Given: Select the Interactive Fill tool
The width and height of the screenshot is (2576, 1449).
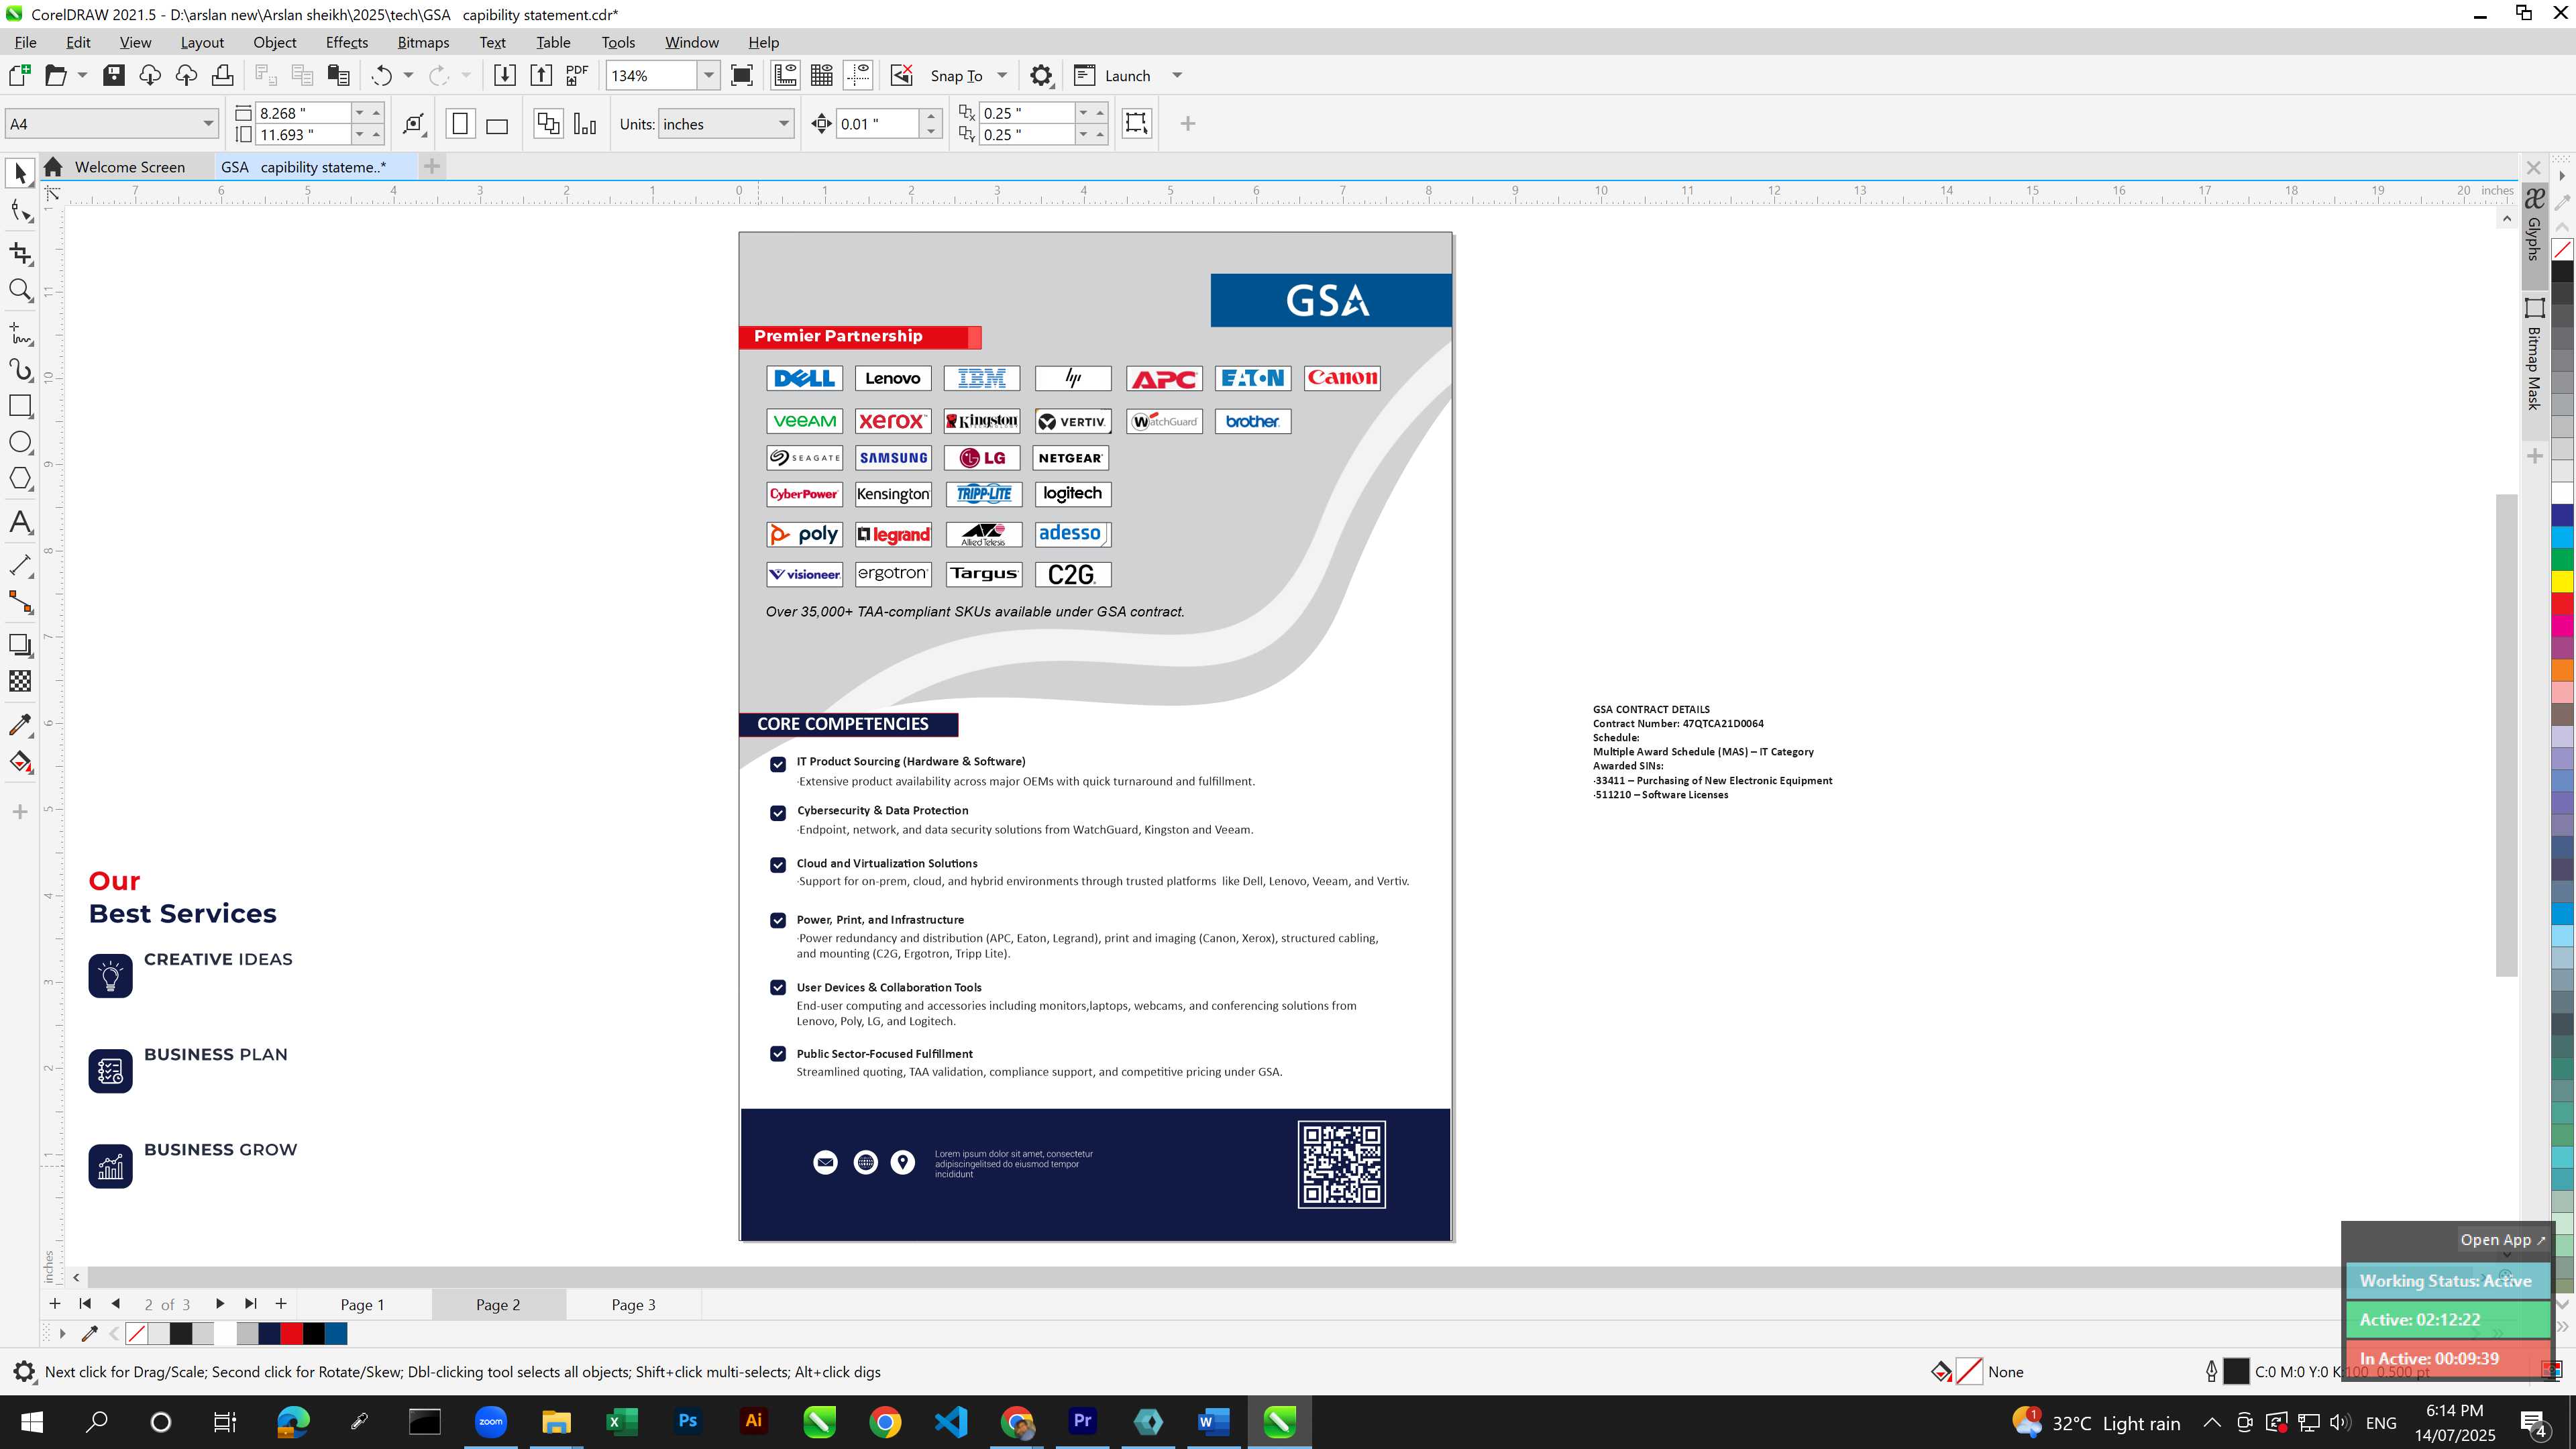Looking at the screenshot, I should pyautogui.click(x=20, y=762).
